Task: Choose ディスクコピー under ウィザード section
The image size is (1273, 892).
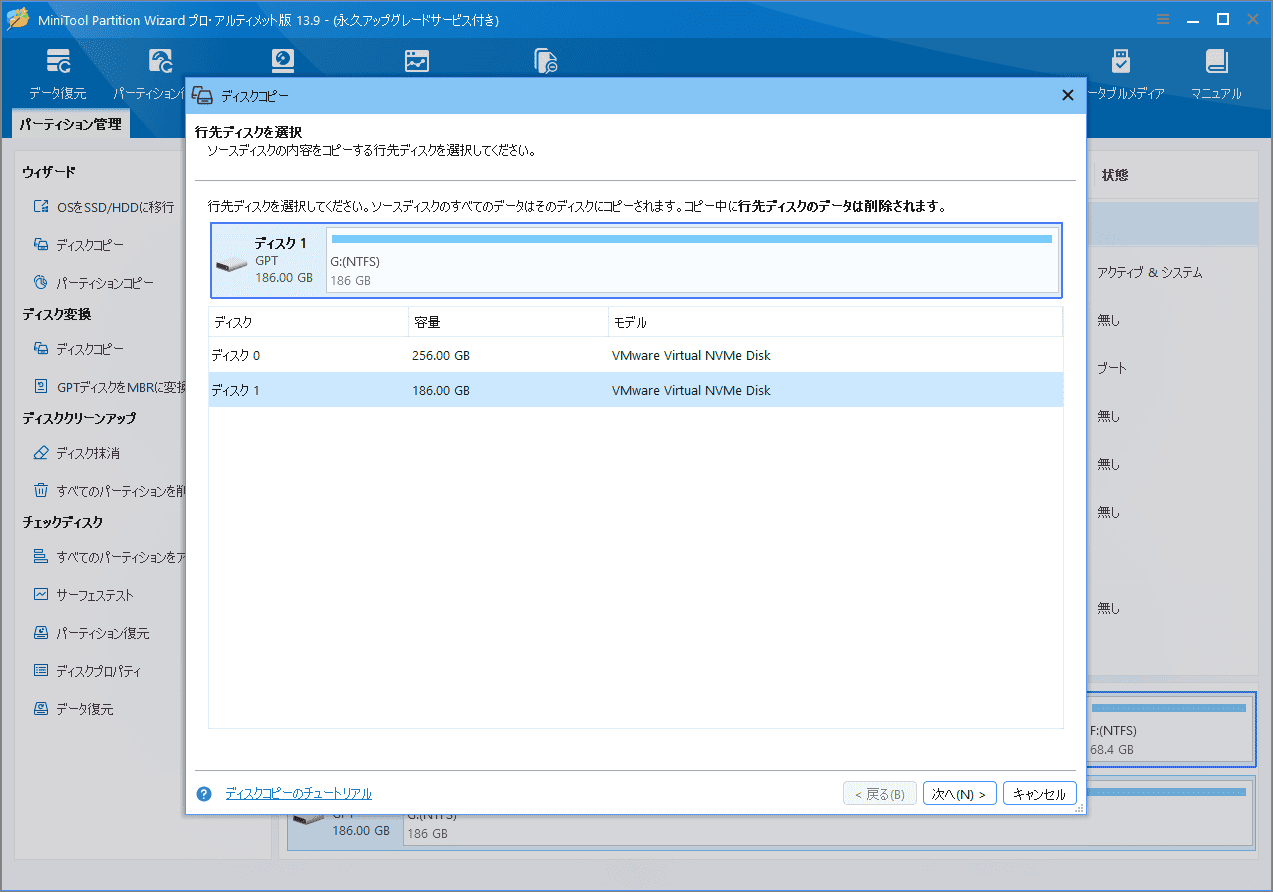Action: pos(79,245)
